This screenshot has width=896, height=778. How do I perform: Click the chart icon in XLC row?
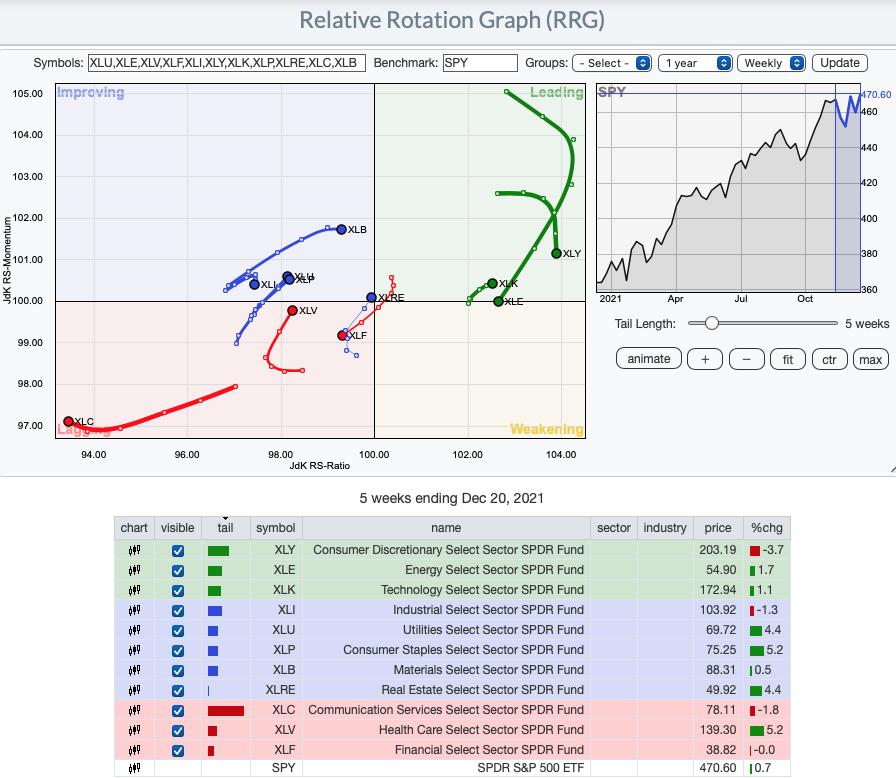(x=134, y=710)
